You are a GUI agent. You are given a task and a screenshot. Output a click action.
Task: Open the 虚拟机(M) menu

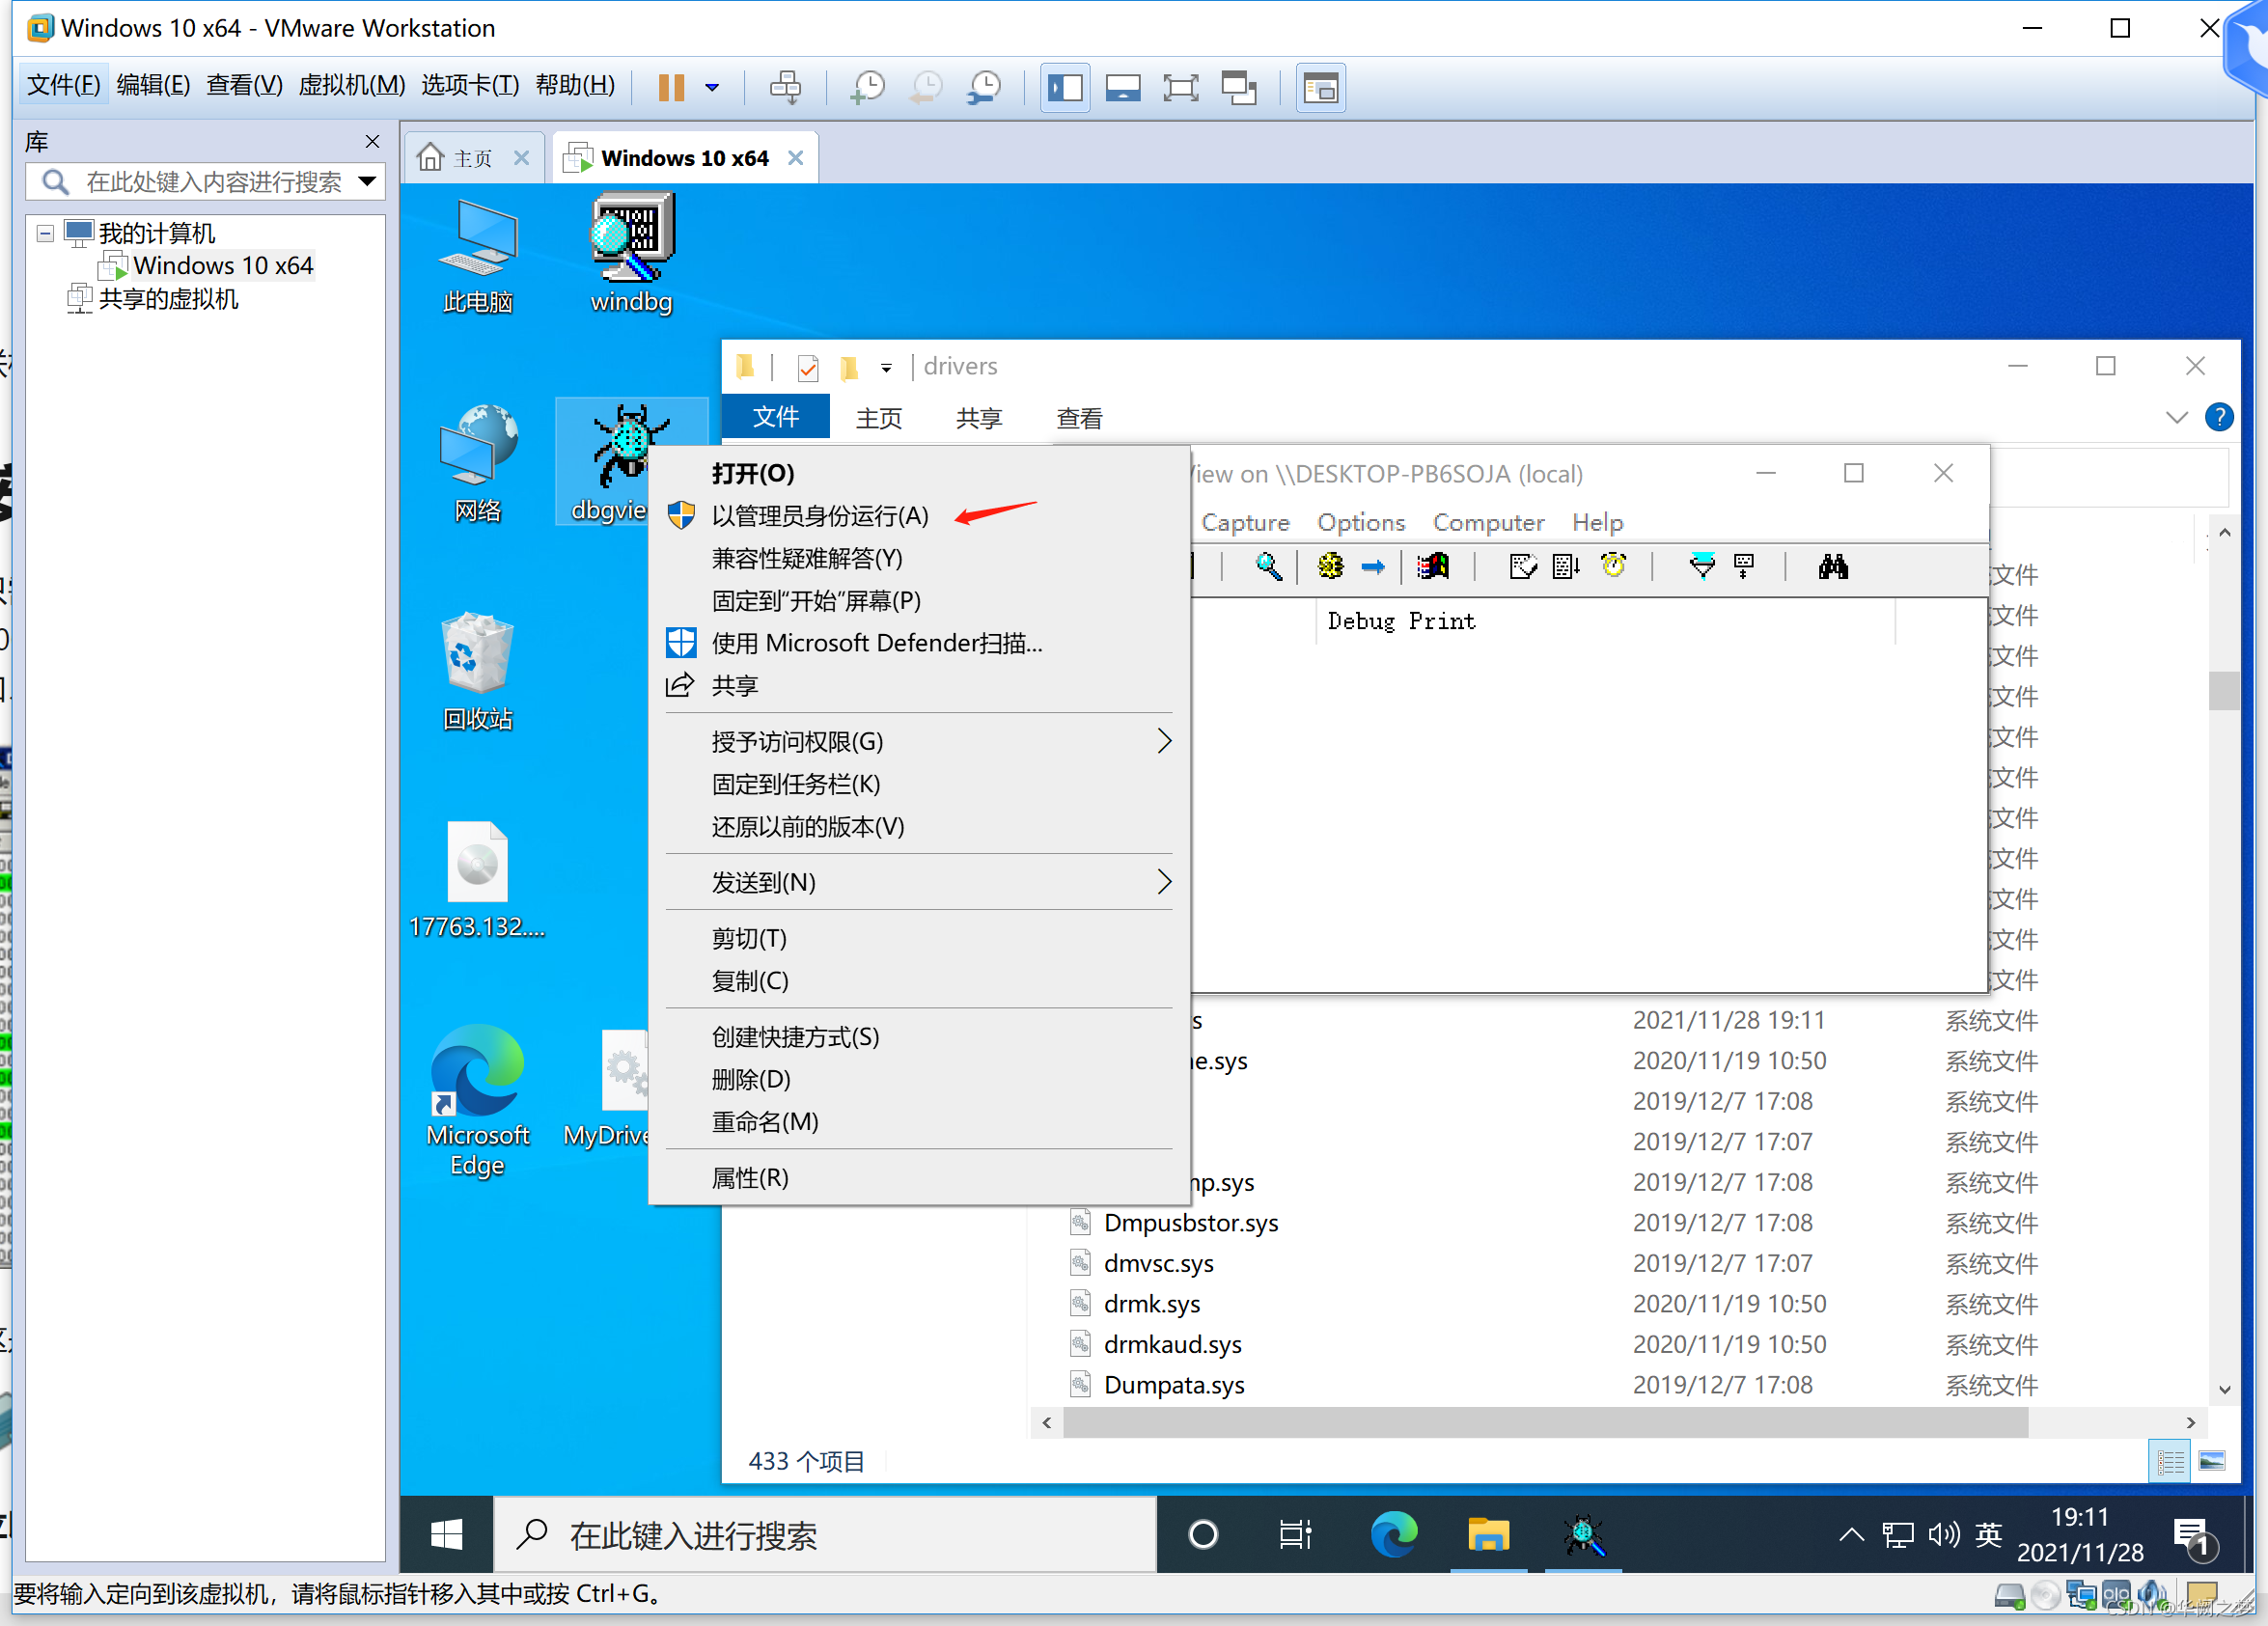(x=351, y=85)
